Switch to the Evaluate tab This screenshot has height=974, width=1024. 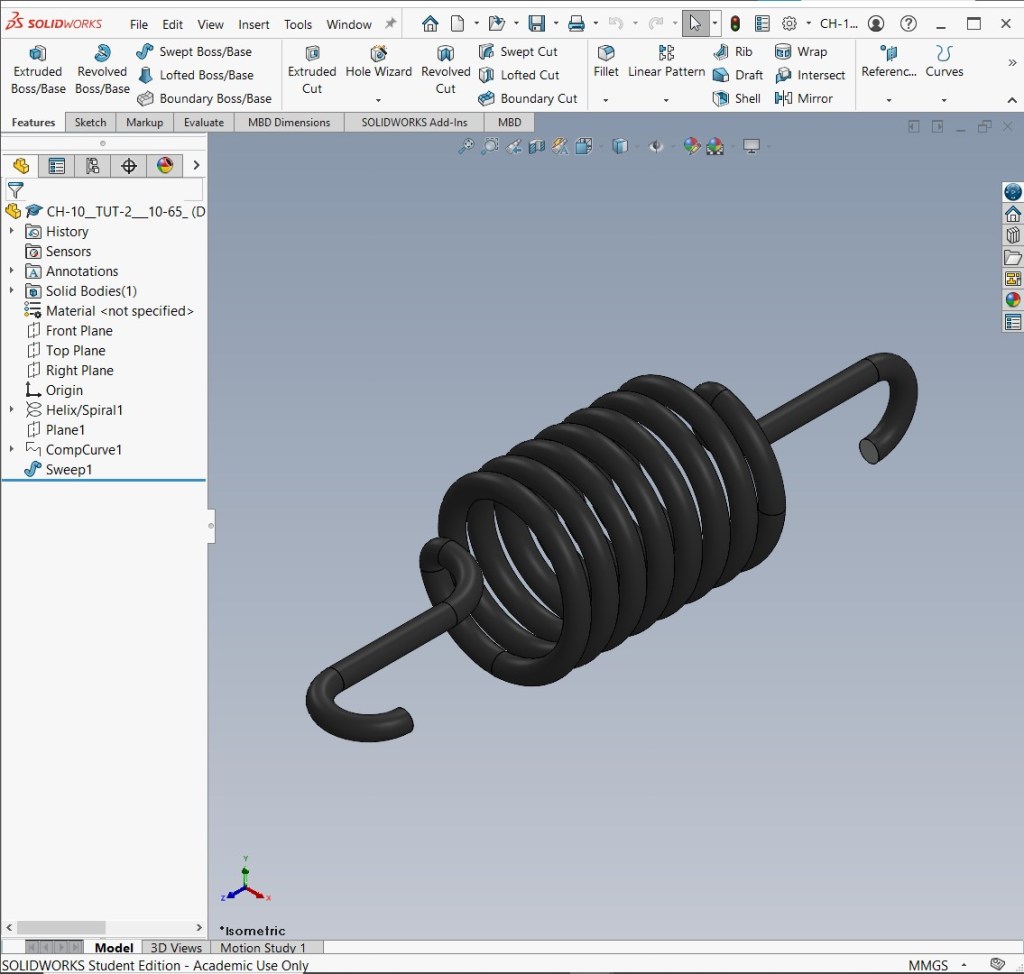point(204,122)
